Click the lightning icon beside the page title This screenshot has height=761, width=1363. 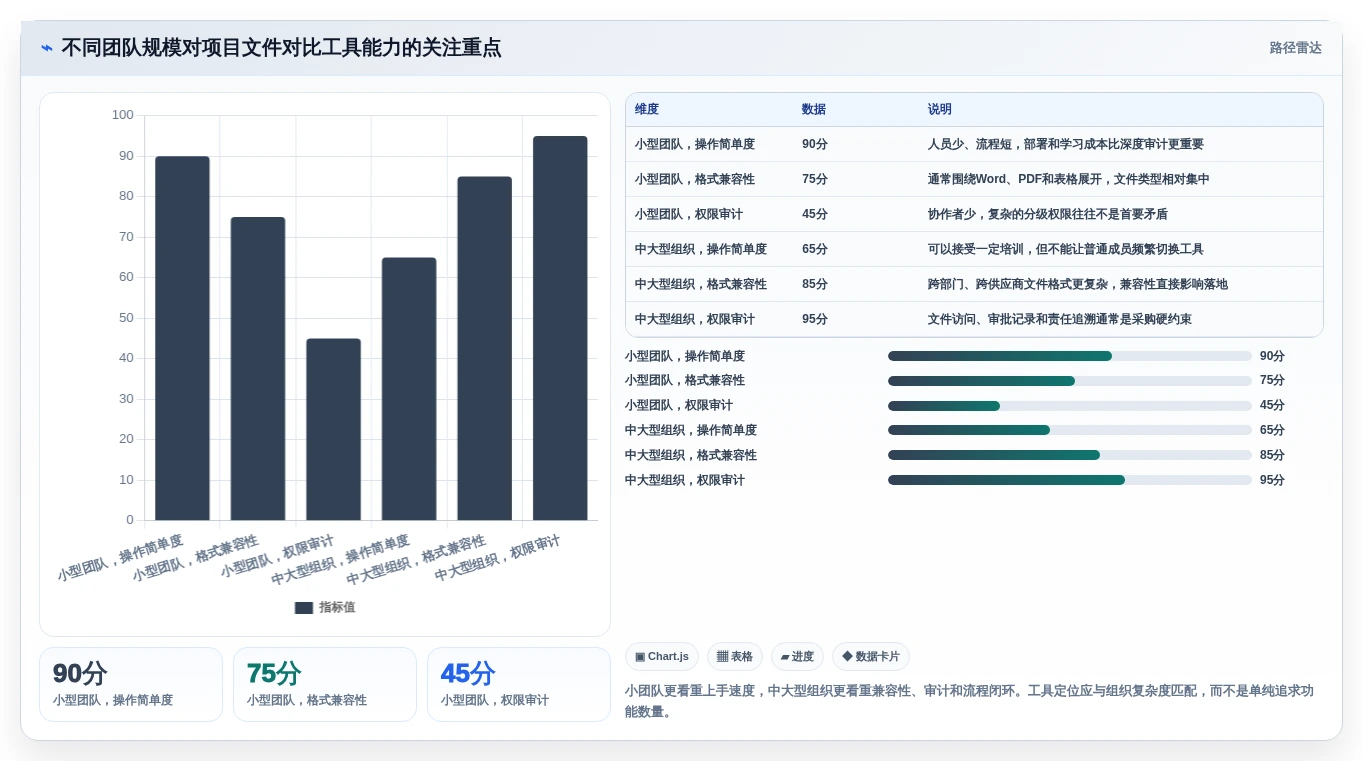[47, 48]
